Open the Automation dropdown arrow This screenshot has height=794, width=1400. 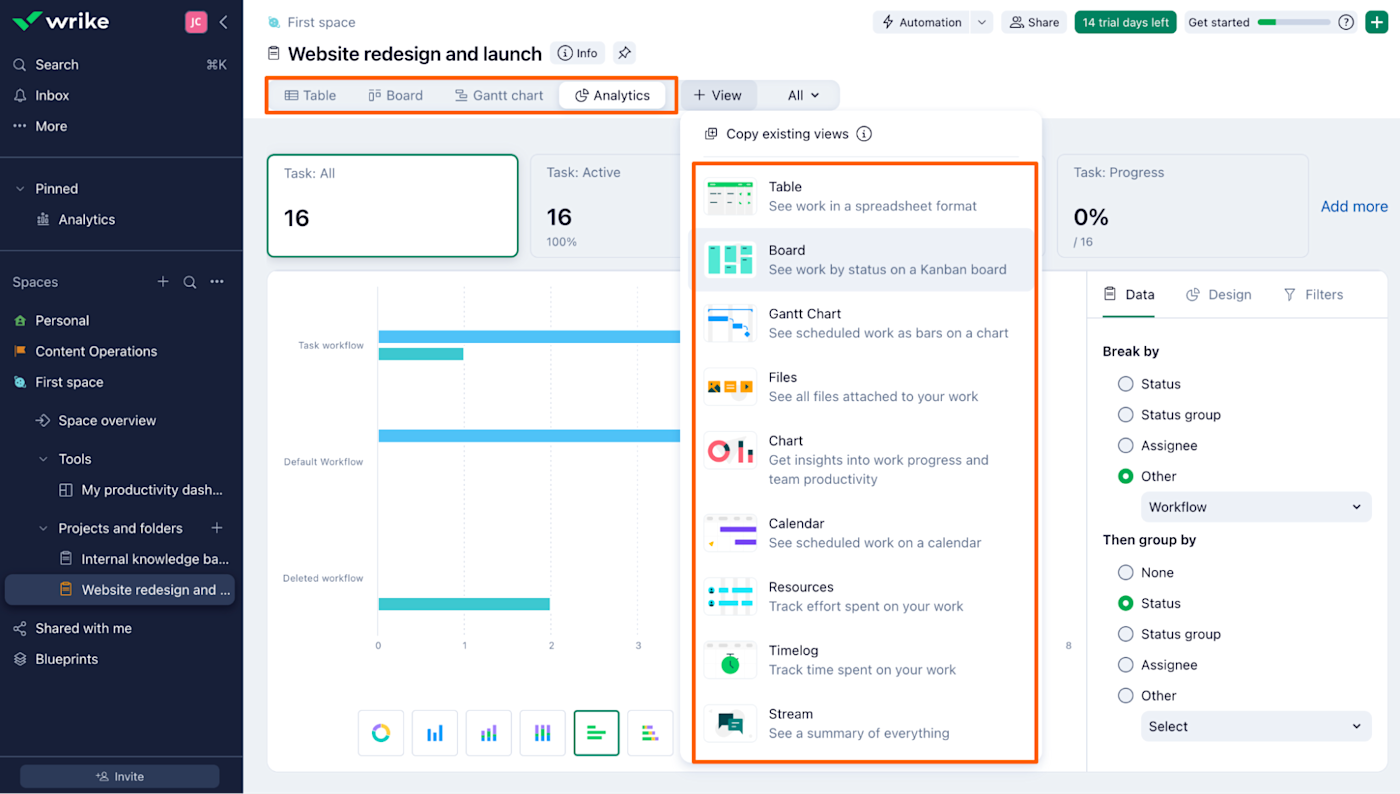(982, 22)
